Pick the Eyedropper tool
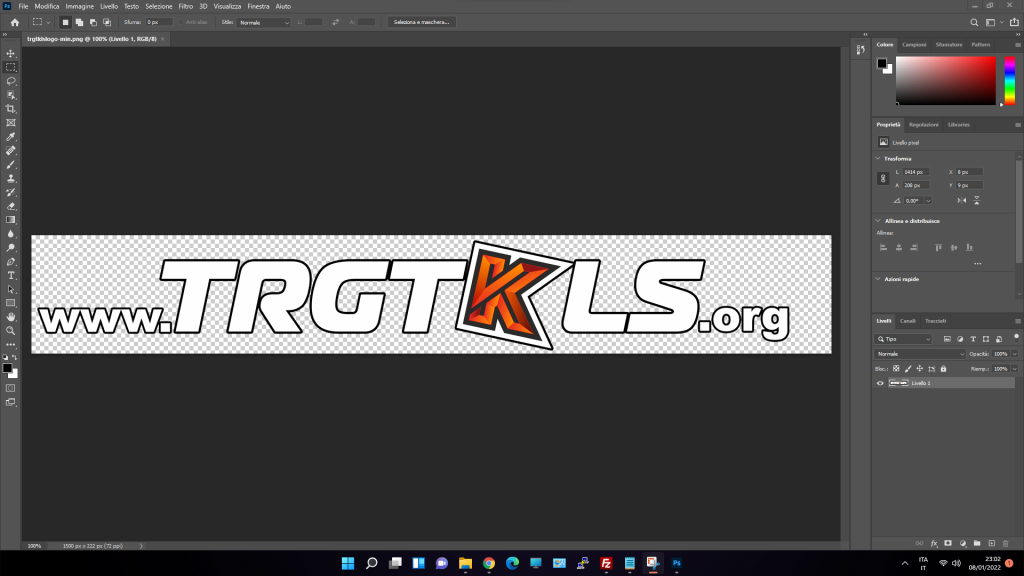Screen dimensions: 1024x576 (x=11, y=136)
